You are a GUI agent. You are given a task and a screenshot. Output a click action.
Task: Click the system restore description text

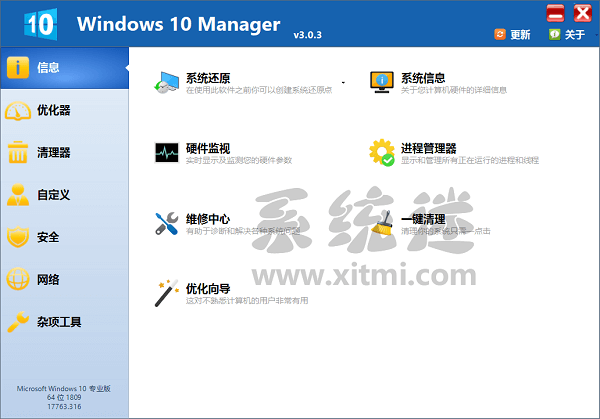(259, 90)
